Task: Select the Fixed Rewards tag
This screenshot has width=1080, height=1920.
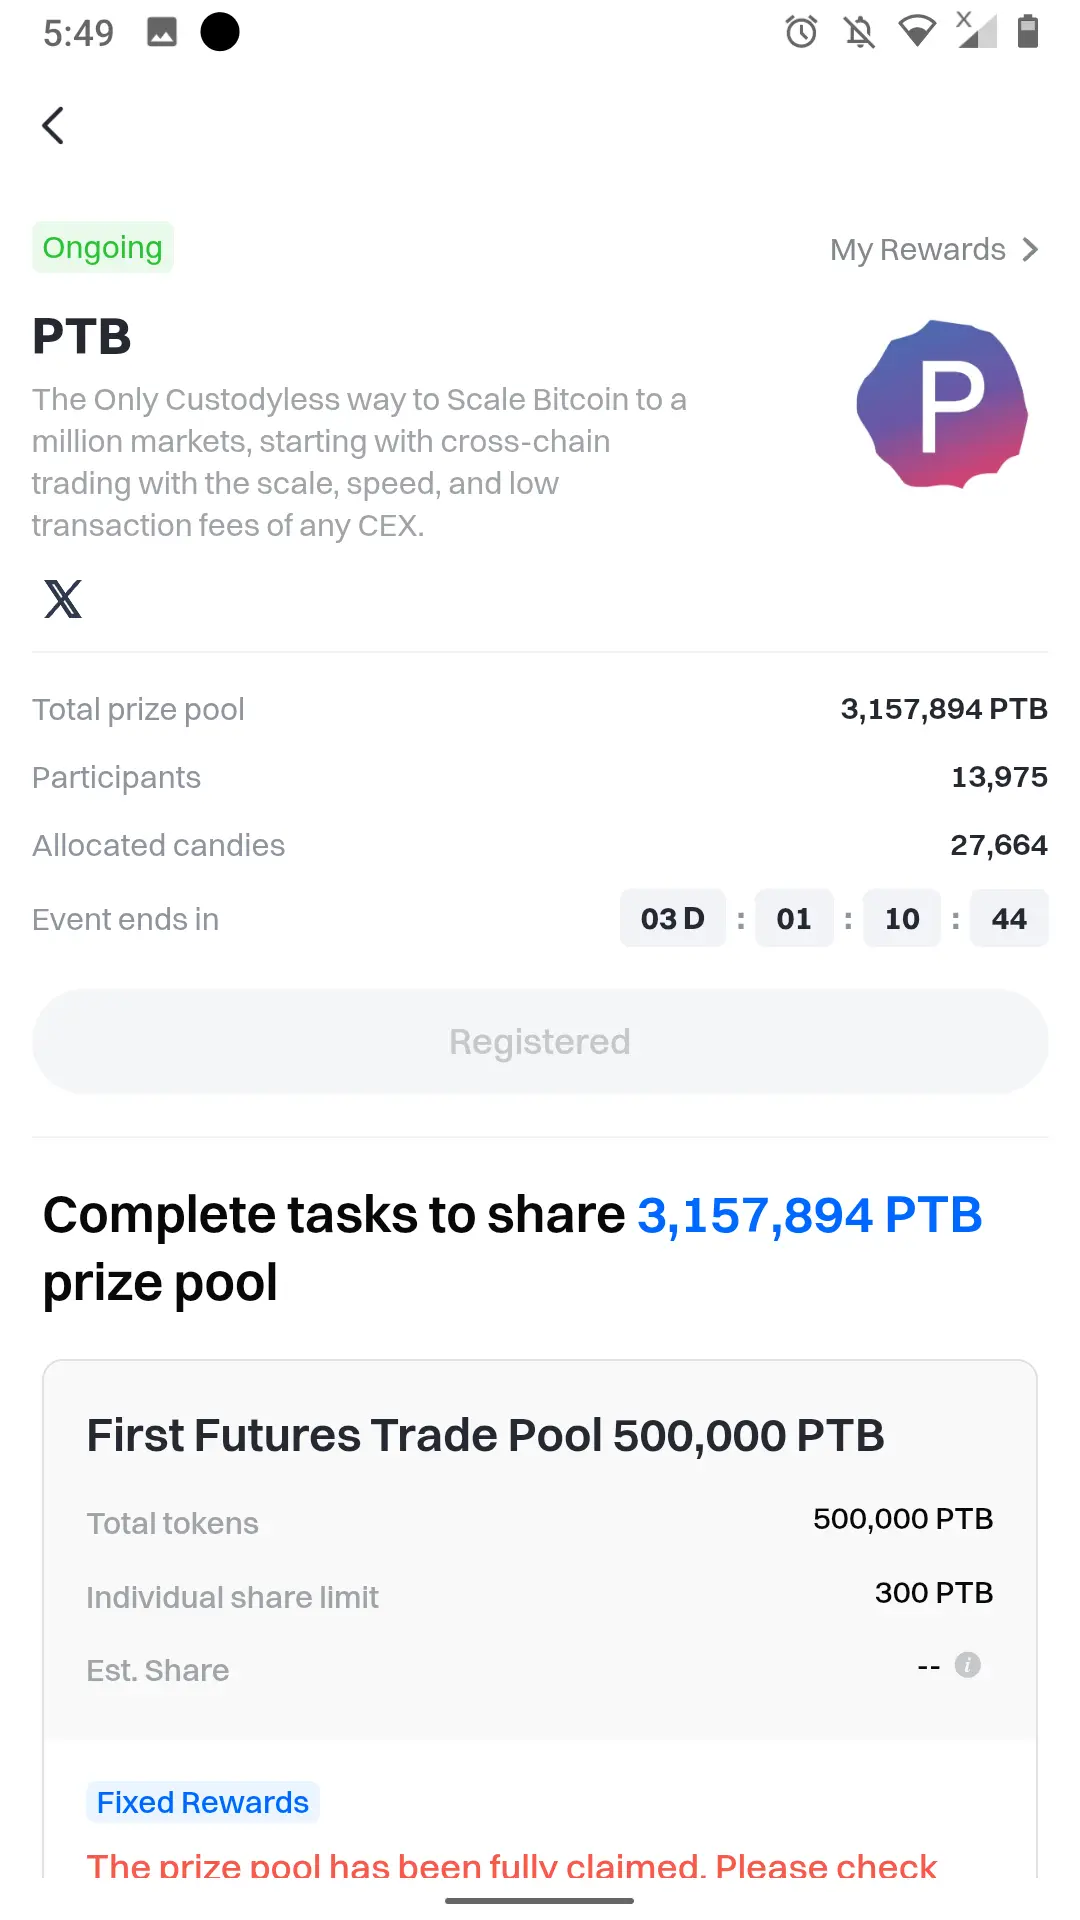Action: (x=203, y=1802)
